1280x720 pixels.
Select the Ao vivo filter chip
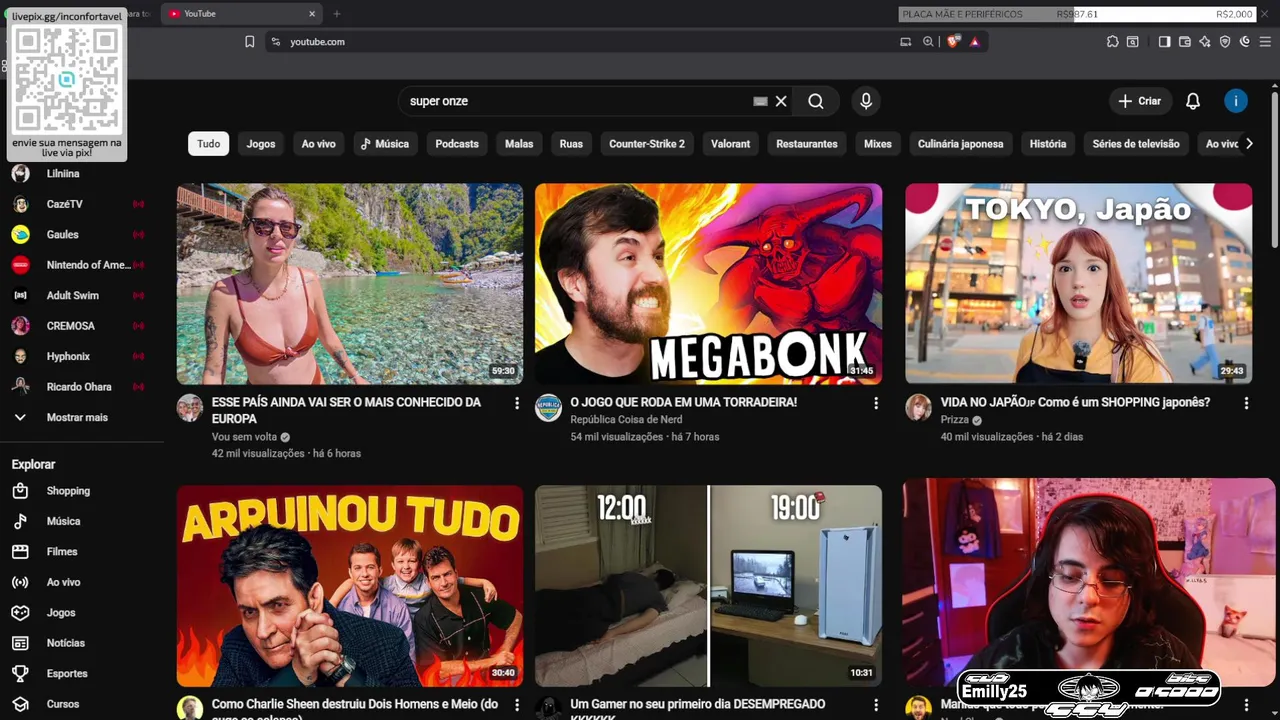(x=319, y=144)
